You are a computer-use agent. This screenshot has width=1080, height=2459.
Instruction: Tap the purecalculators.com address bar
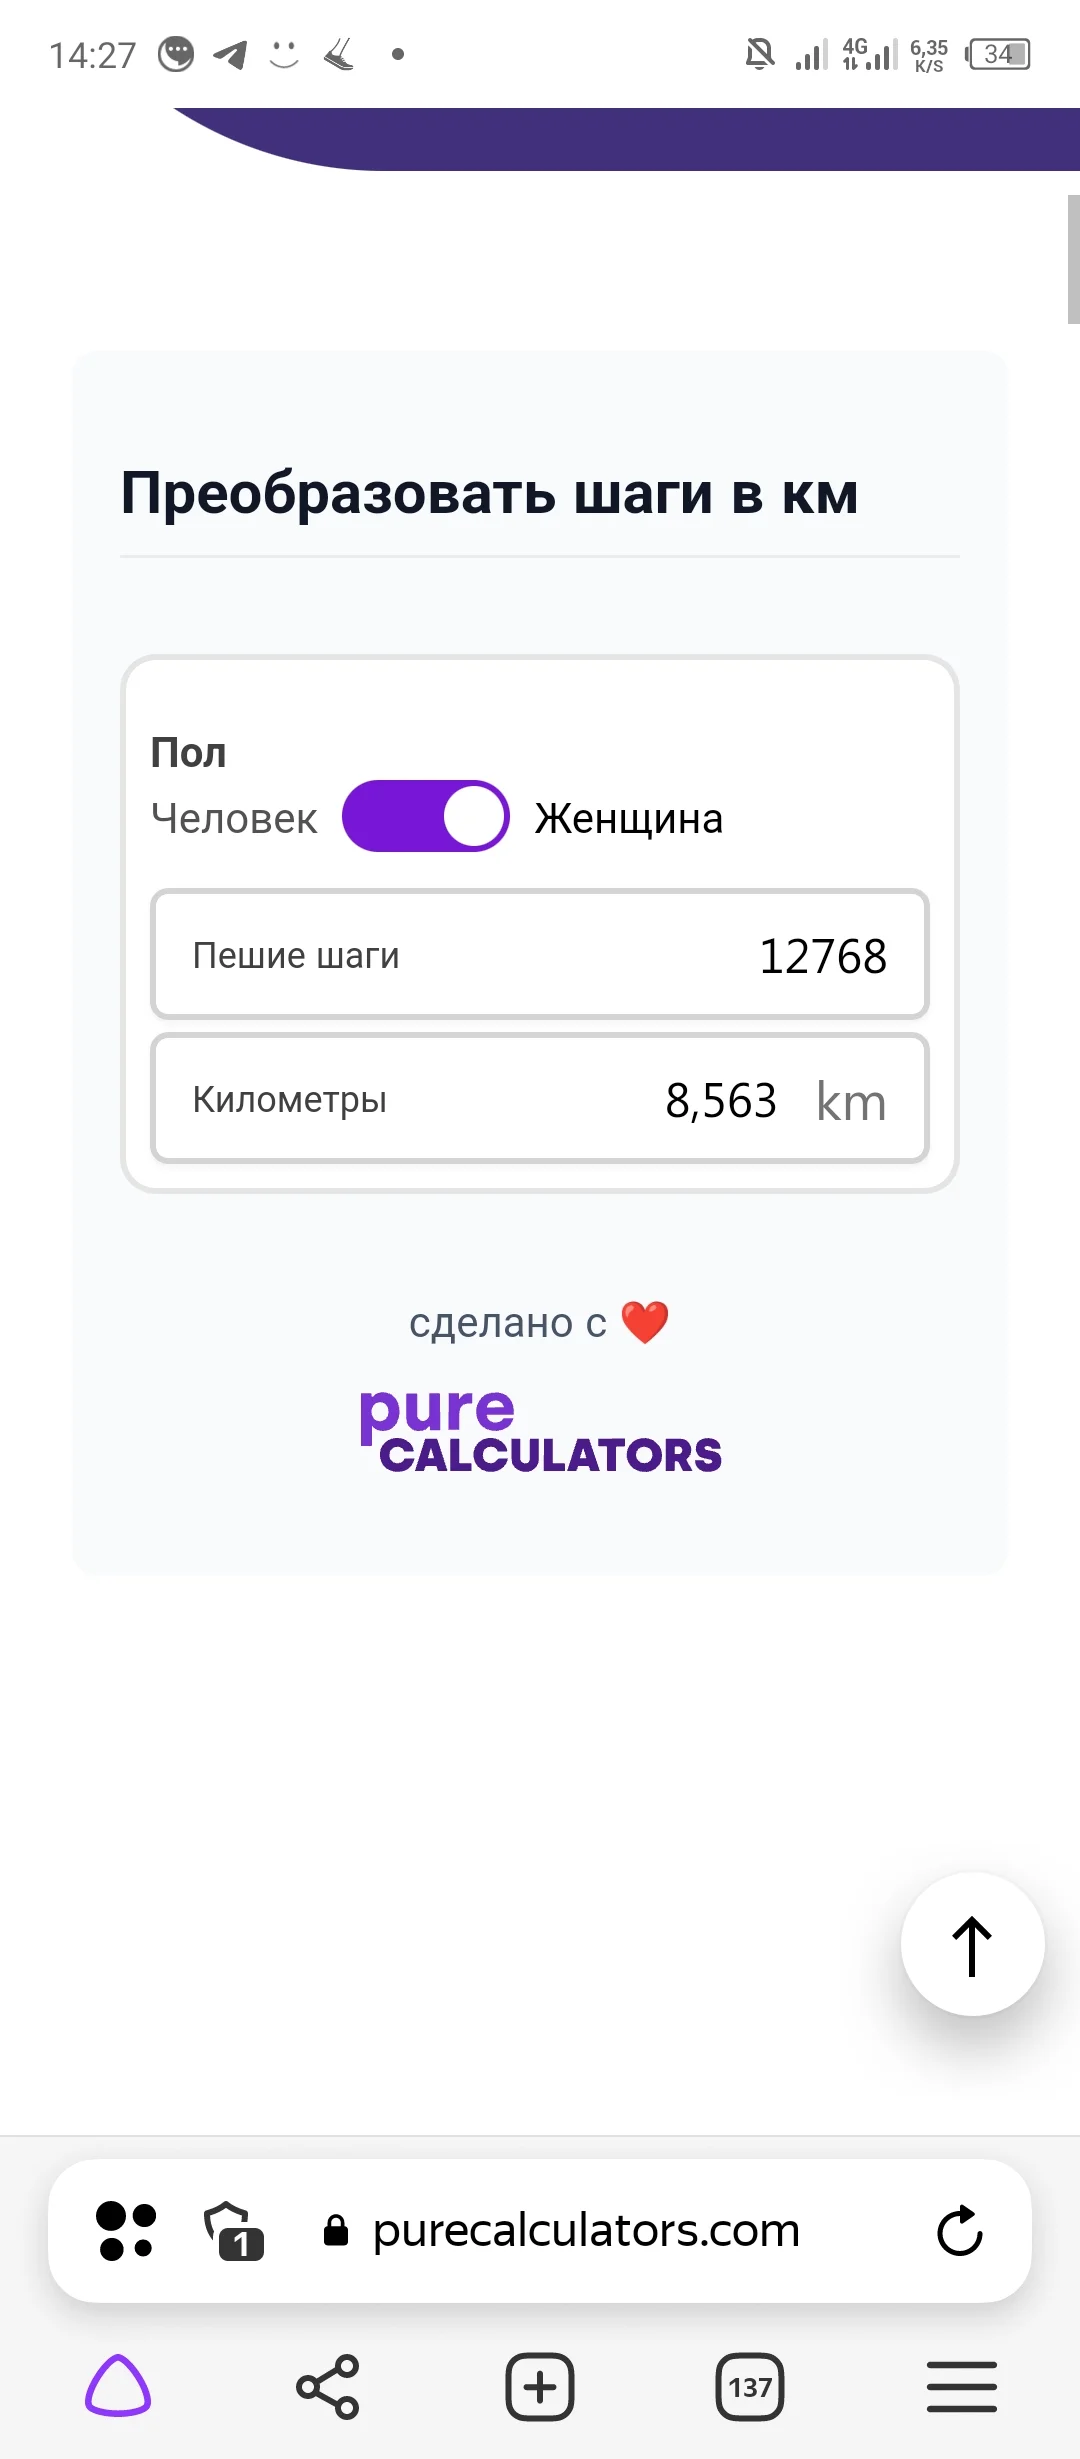pyautogui.click(x=586, y=2231)
